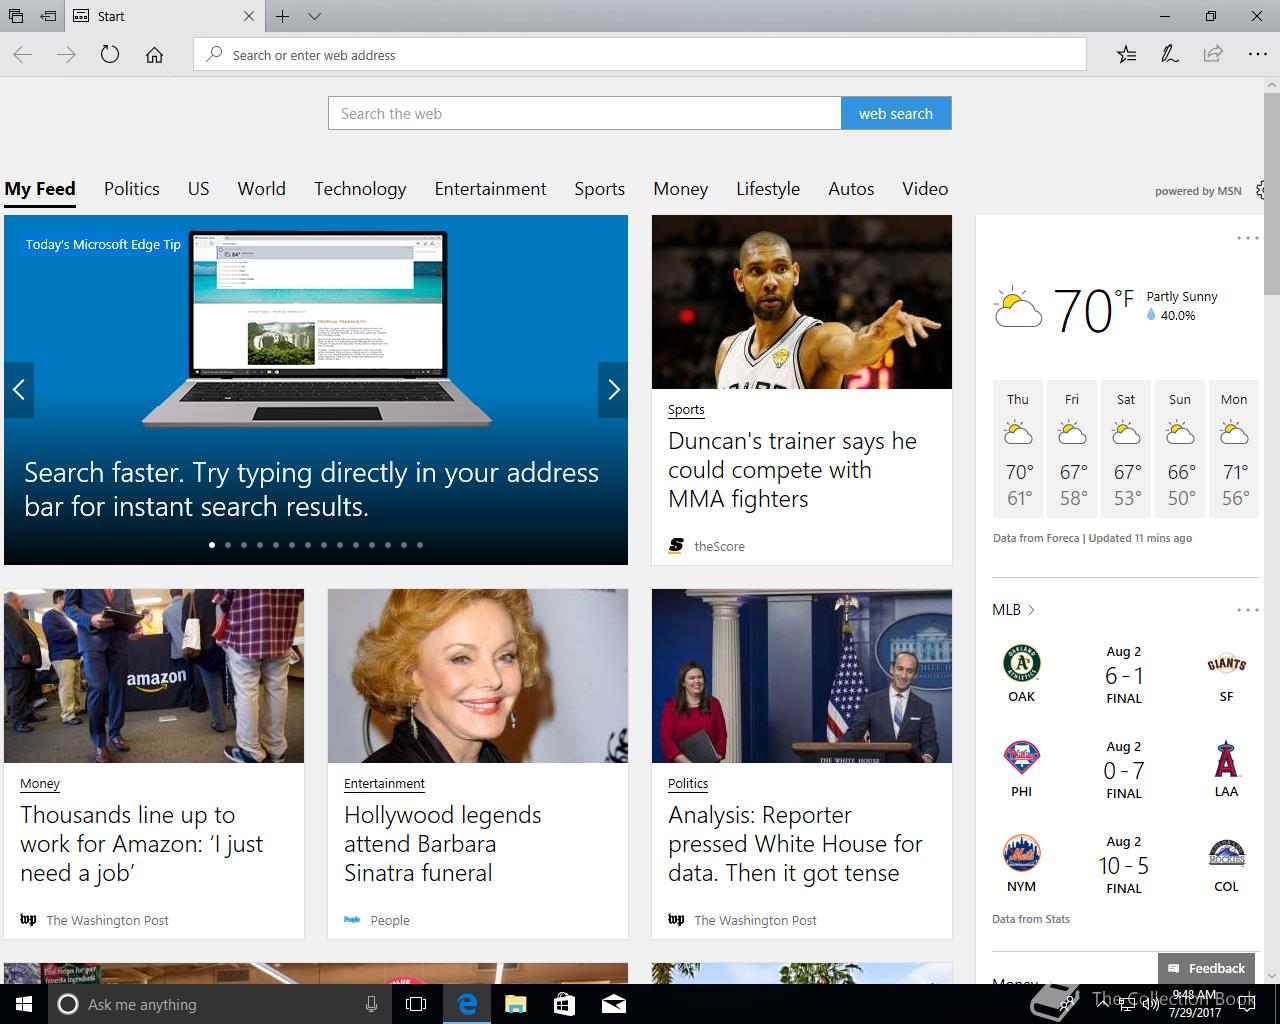The height and width of the screenshot is (1024, 1280).
Task: Click the web search button
Action: [896, 113]
